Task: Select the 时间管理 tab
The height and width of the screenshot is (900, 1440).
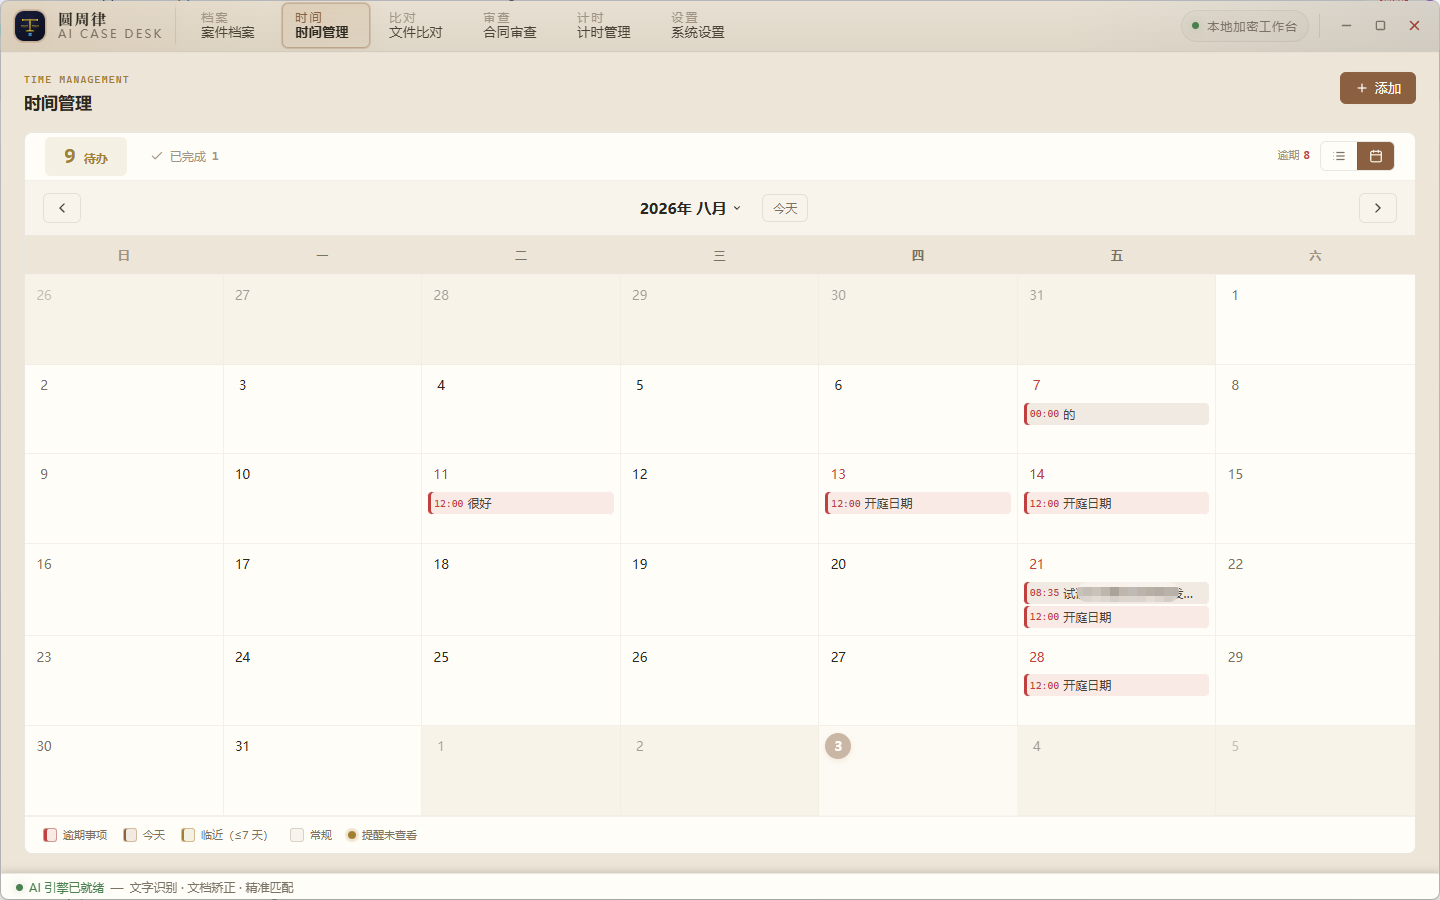Action: coord(326,26)
